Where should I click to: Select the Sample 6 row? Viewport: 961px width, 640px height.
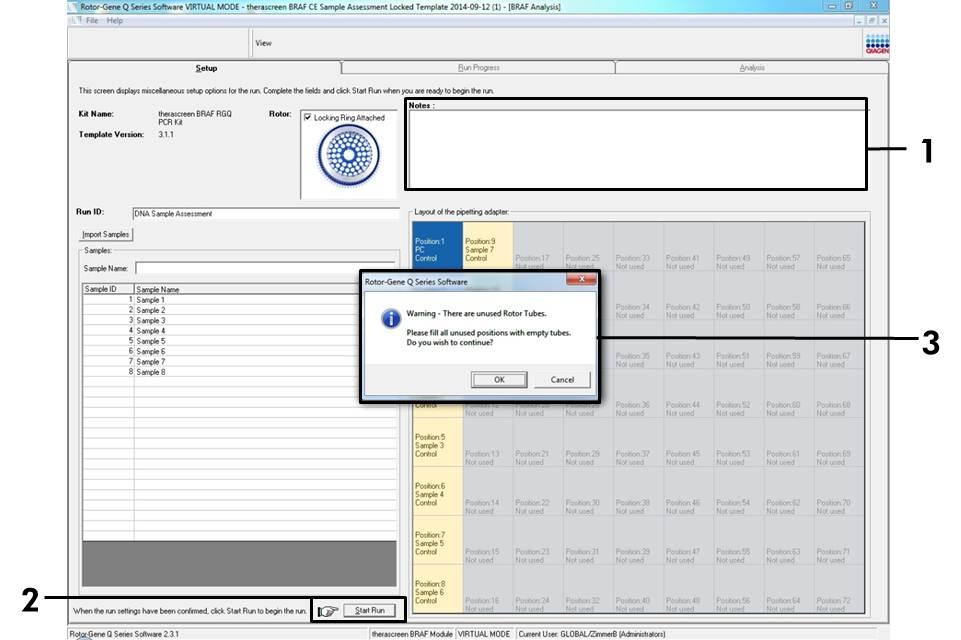tap(239, 351)
